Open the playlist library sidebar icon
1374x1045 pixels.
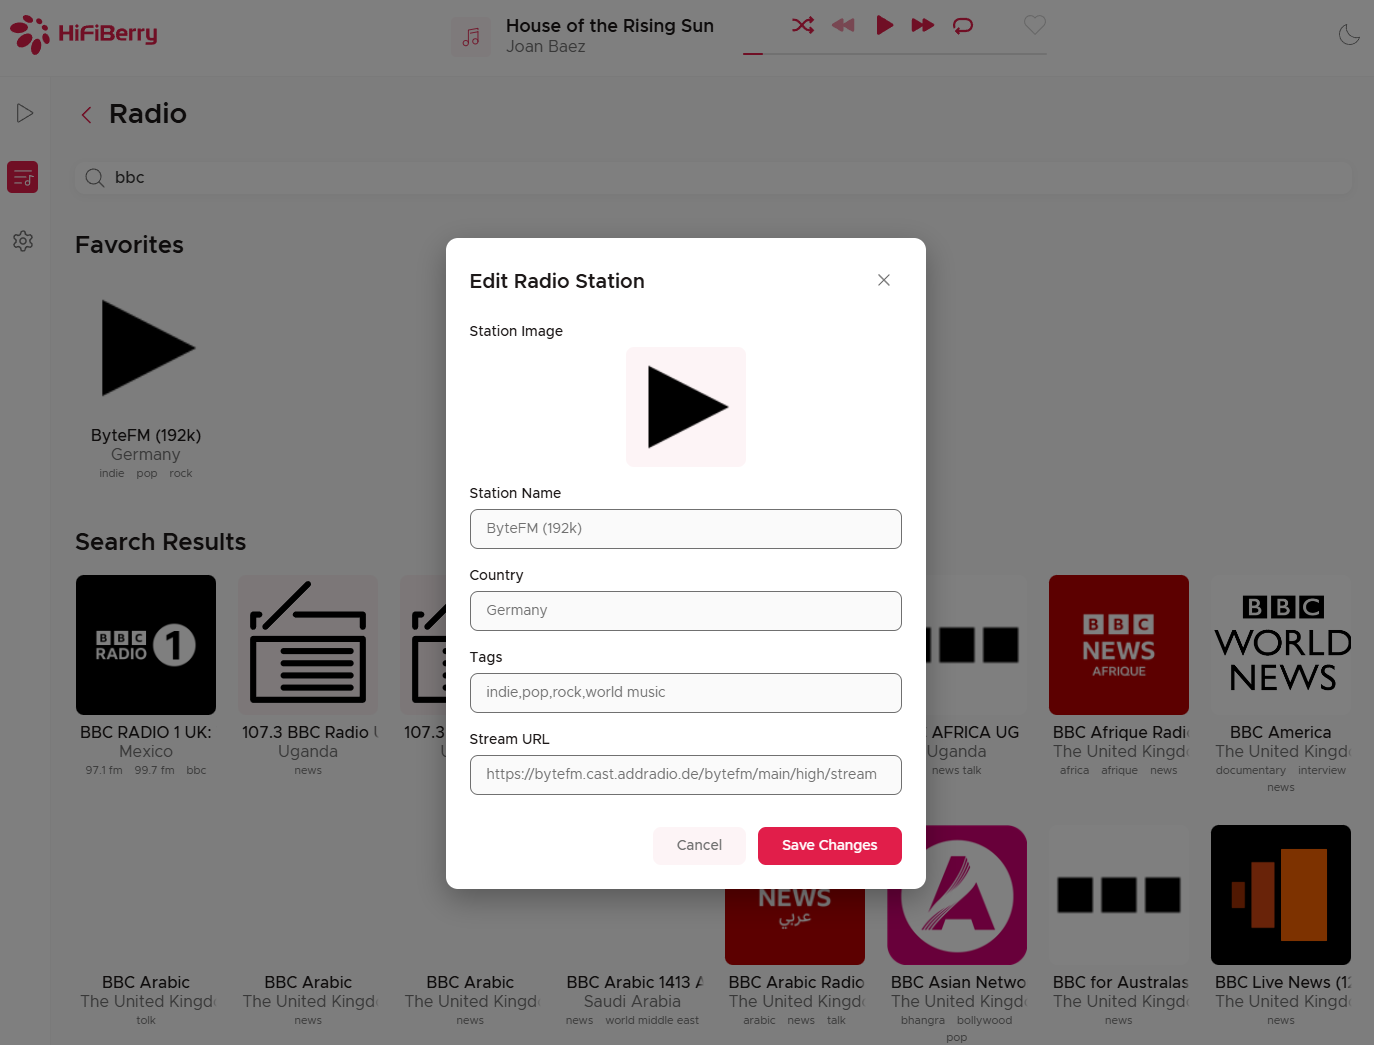(22, 177)
